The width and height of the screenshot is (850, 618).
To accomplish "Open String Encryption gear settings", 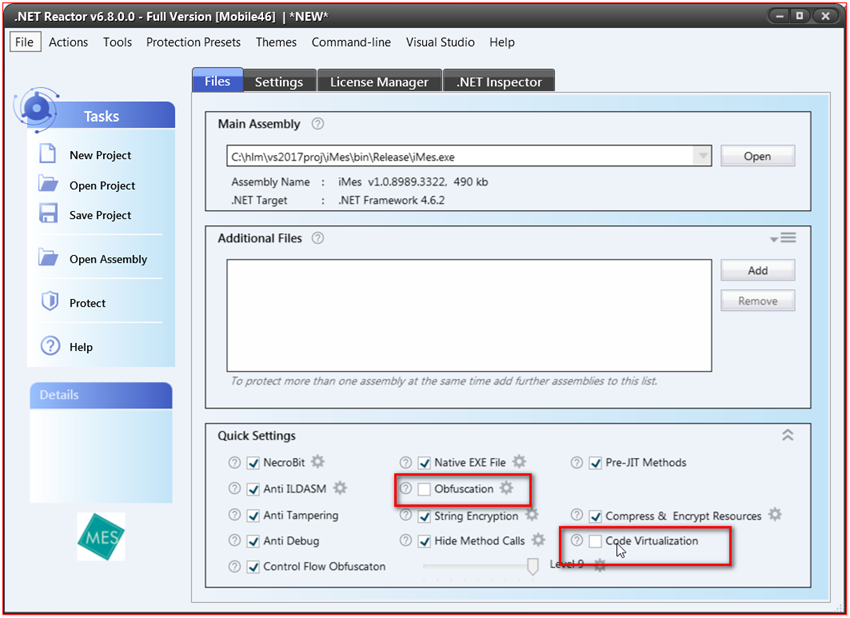I will [x=532, y=514].
